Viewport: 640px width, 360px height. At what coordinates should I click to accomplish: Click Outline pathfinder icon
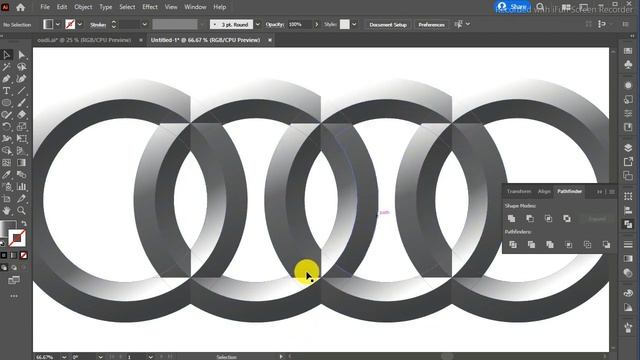(587, 244)
